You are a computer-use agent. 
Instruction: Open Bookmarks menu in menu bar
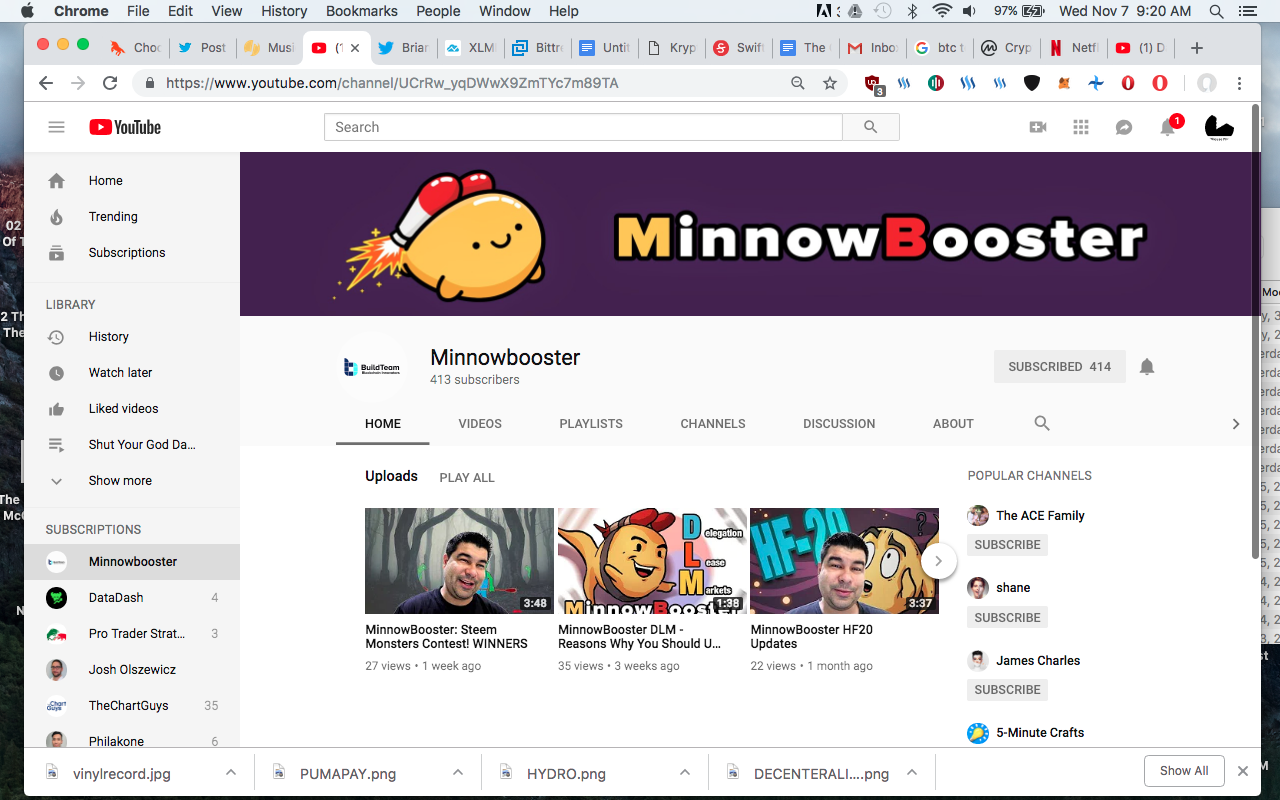tap(361, 11)
